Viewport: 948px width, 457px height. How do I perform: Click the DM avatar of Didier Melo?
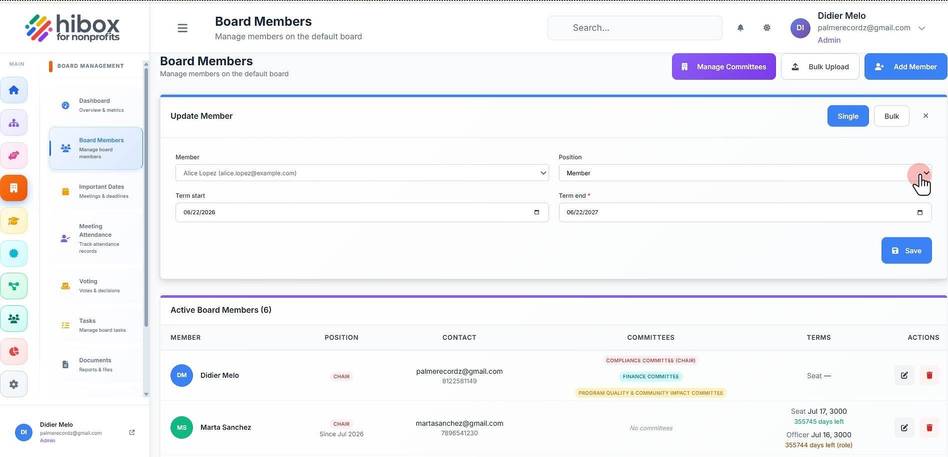pyautogui.click(x=181, y=375)
